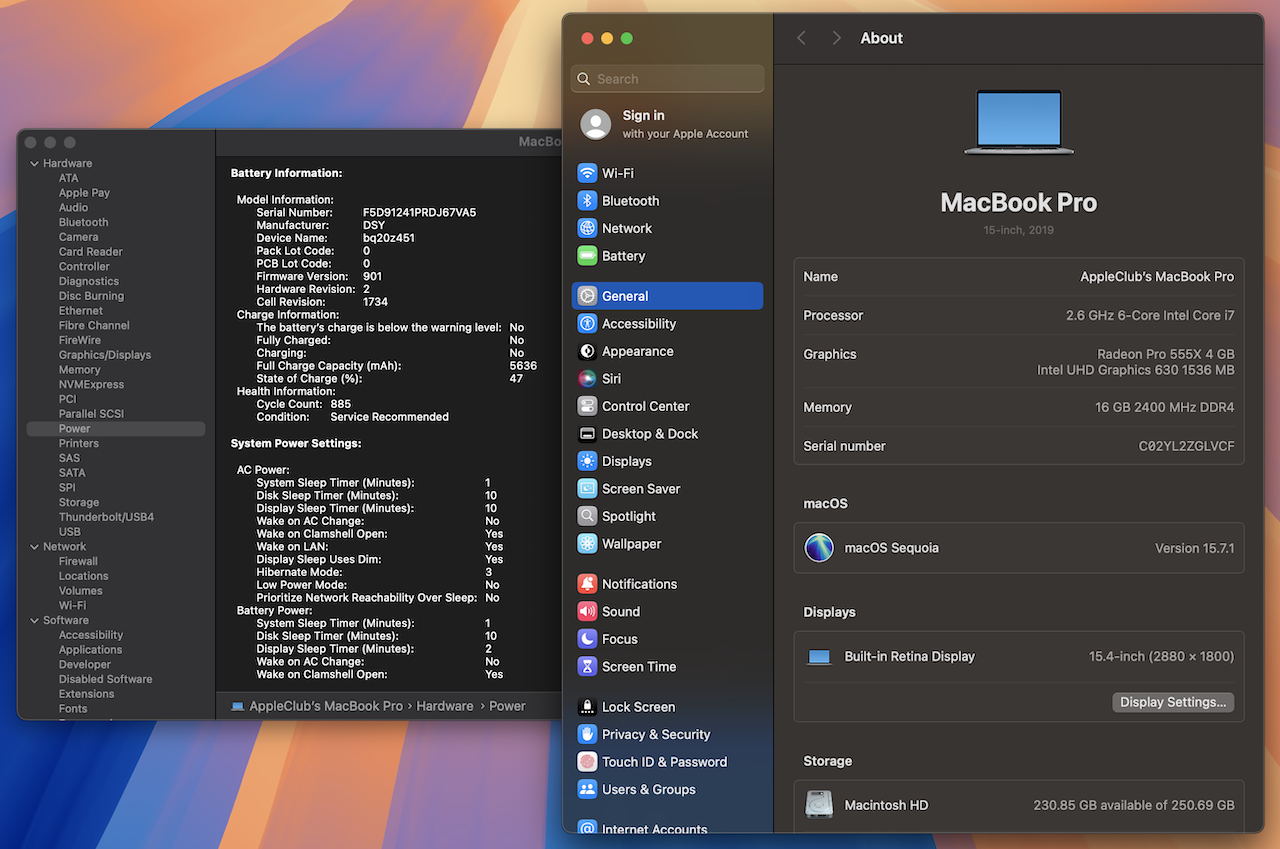Open Bluetooth settings via its icon
The height and width of the screenshot is (849, 1280).
587,201
